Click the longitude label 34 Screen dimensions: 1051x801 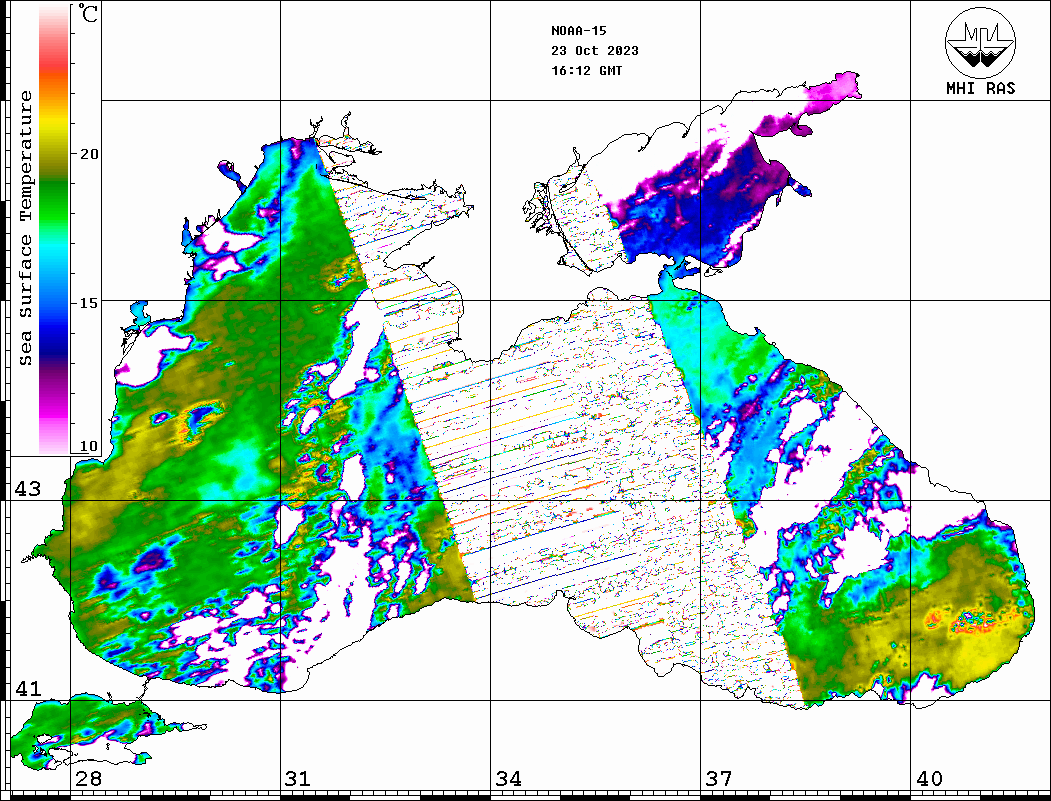(508, 779)
